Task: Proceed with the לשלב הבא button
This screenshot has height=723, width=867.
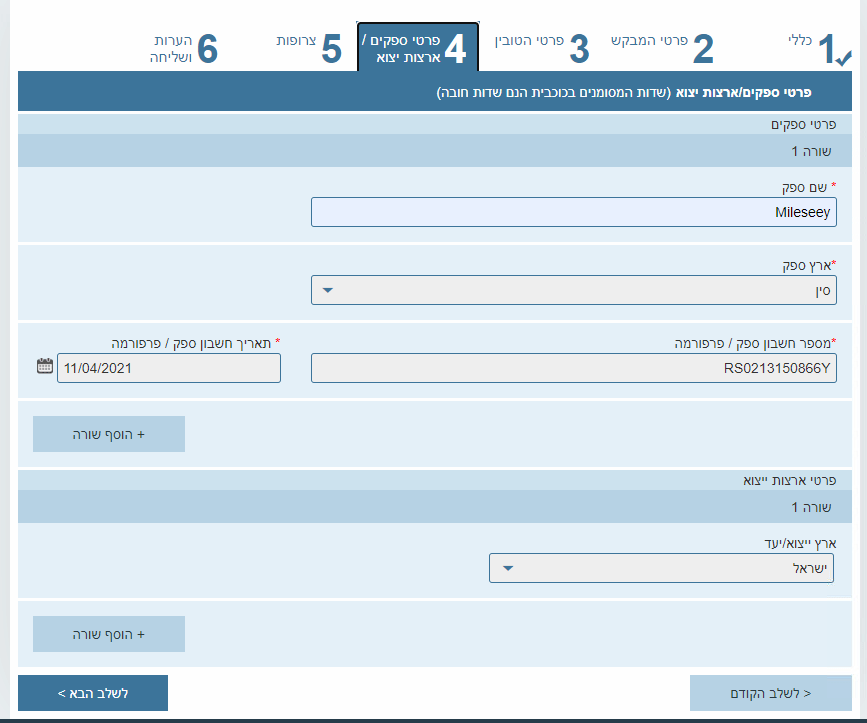Action: point(93,693)
